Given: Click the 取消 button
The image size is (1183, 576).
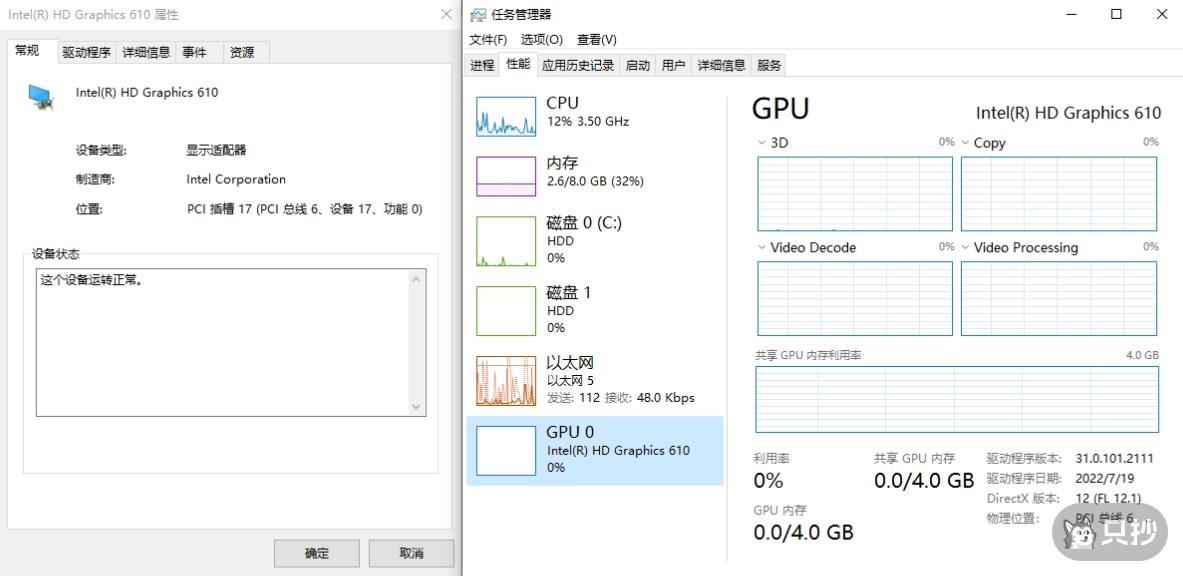Looking at the screenshot, I should click(411, 553).
